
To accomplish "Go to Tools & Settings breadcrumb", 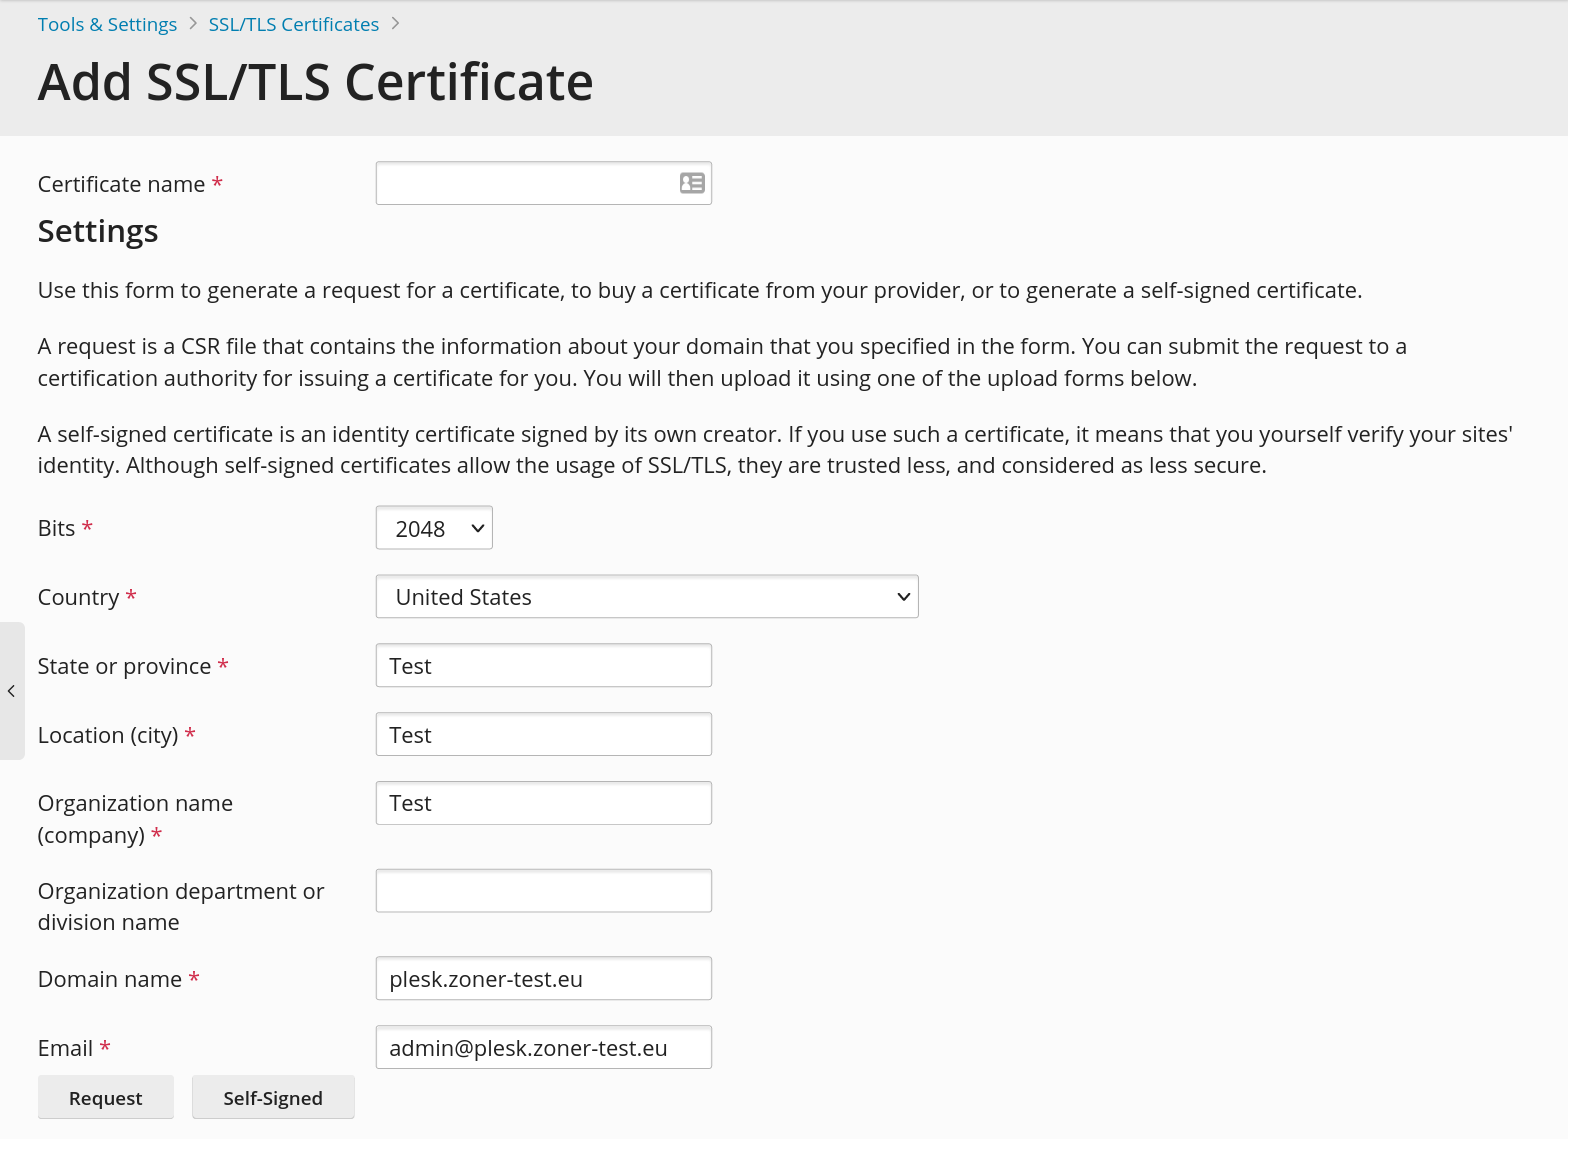I will point(107,24).
